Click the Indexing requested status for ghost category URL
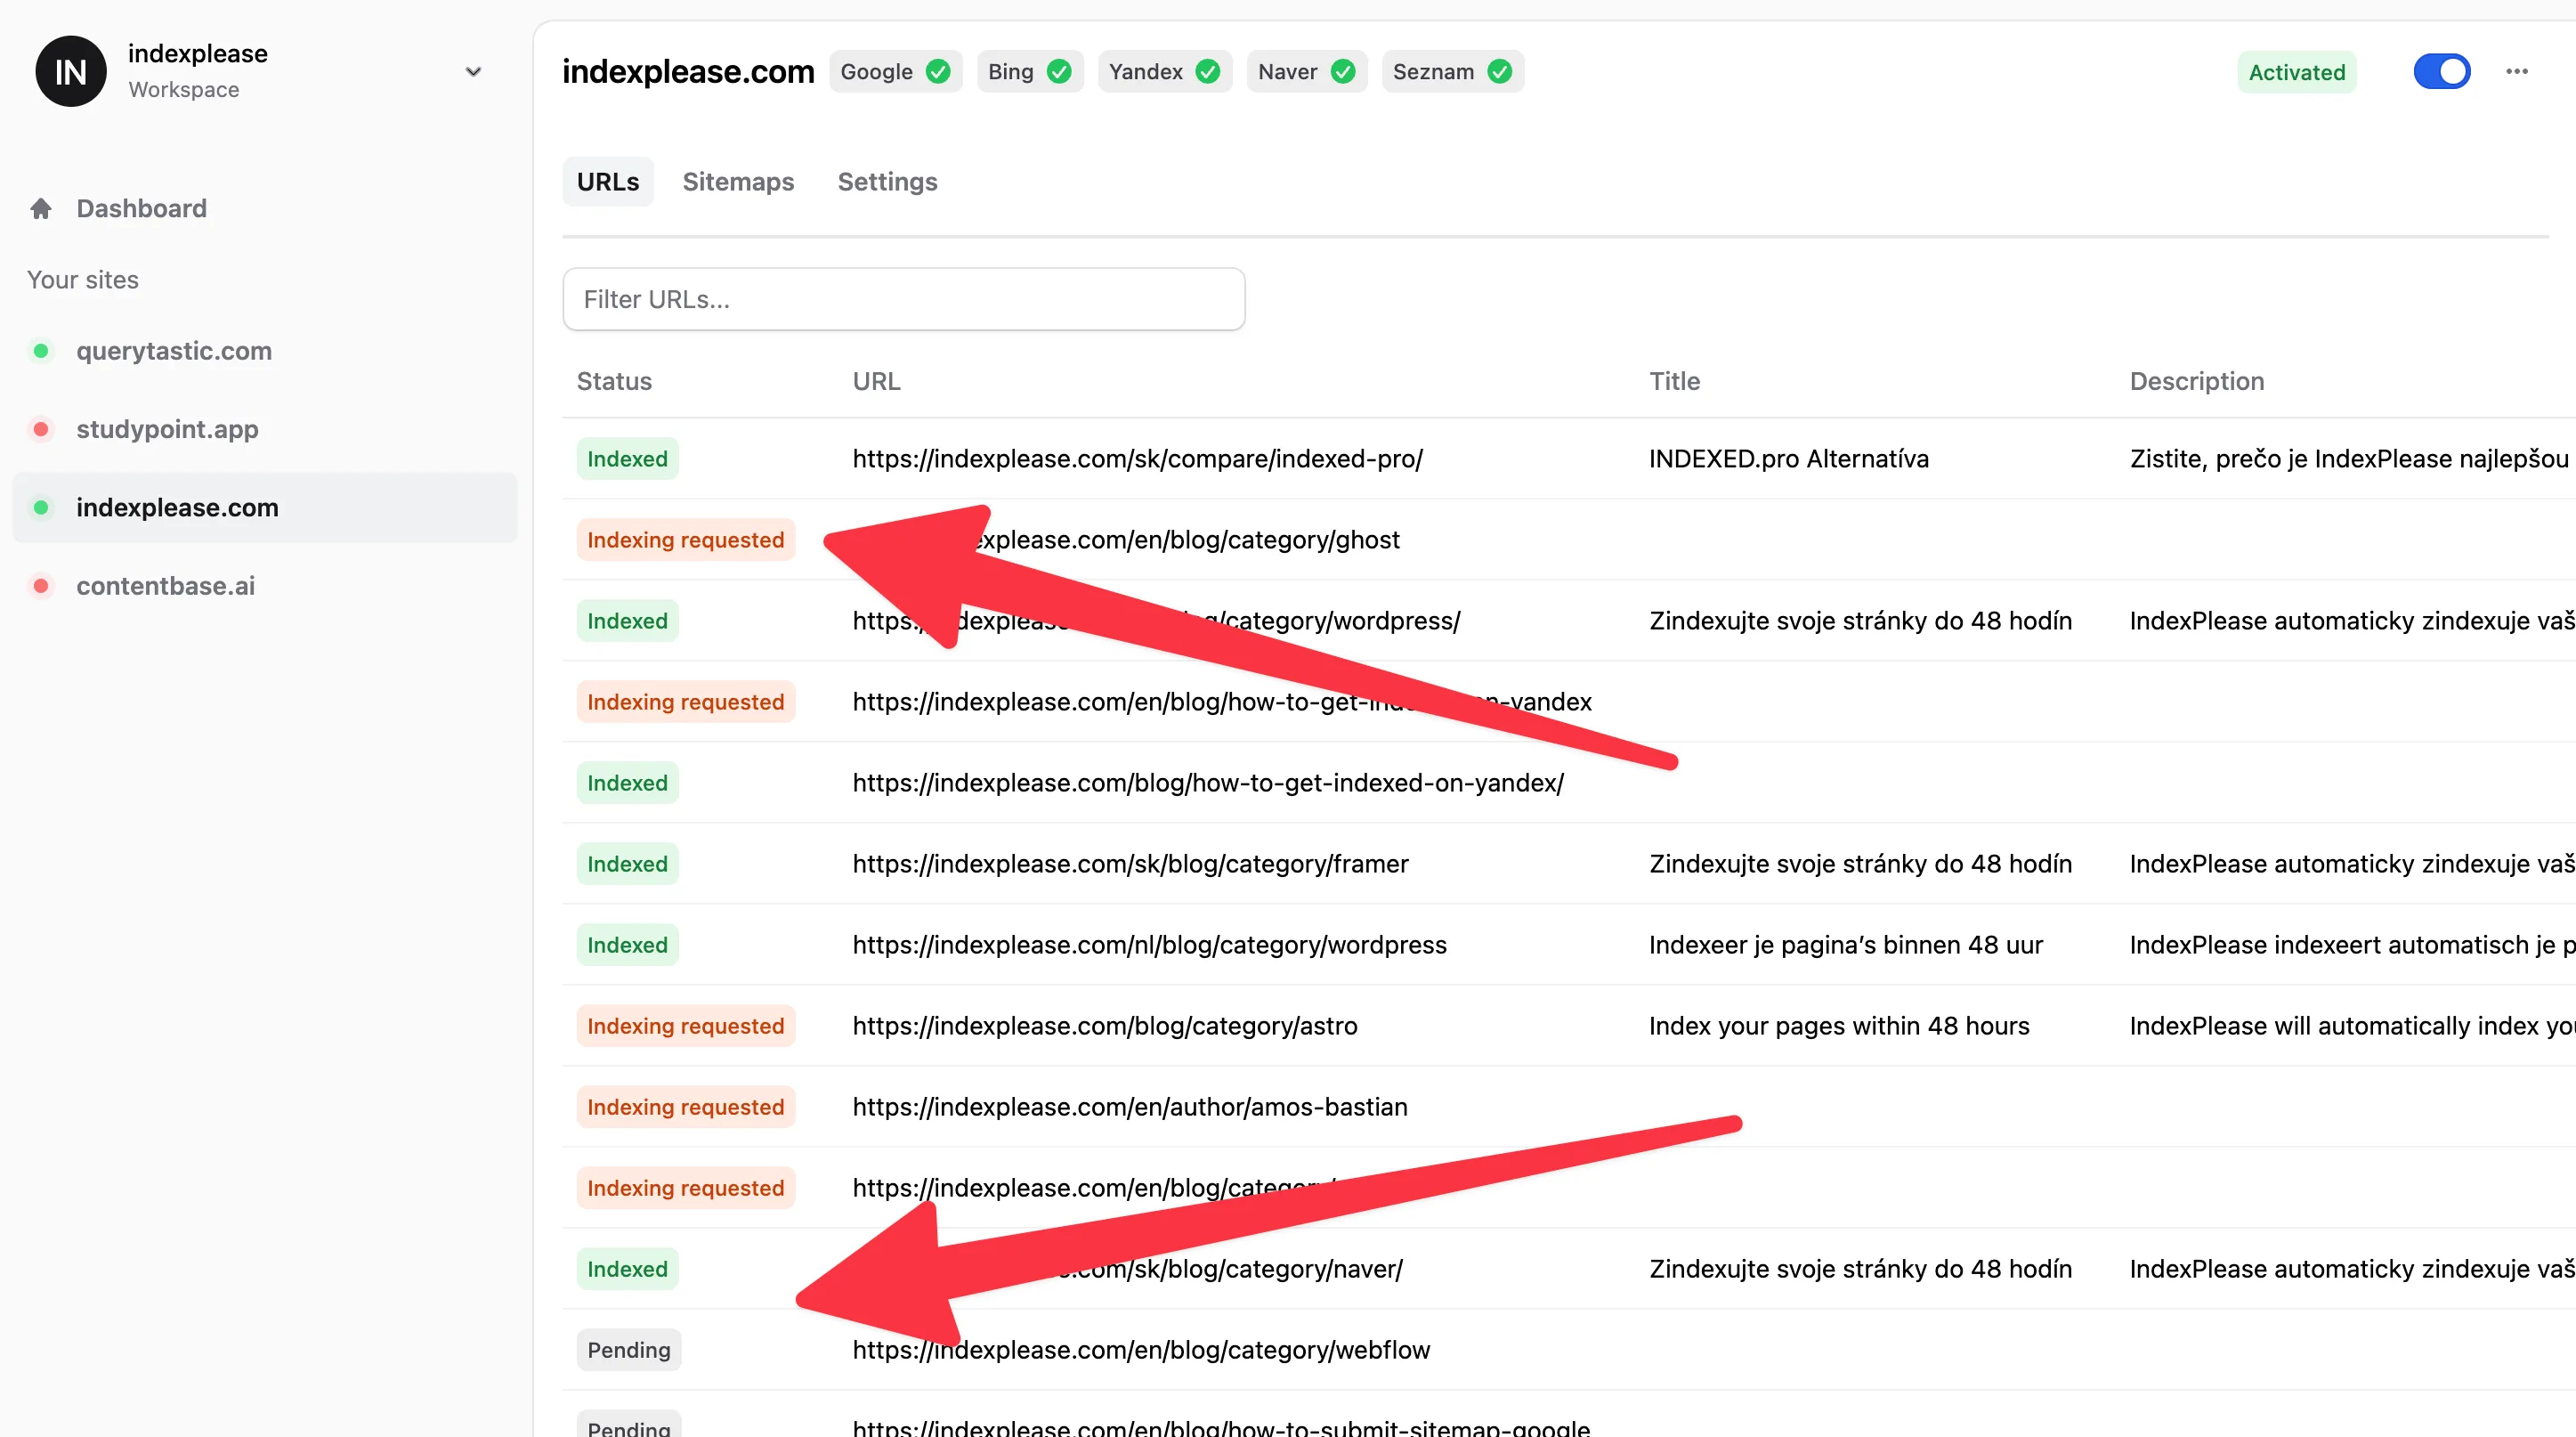The width and height of the screenshot is (2576, 1437). click(x=685, y=540)
